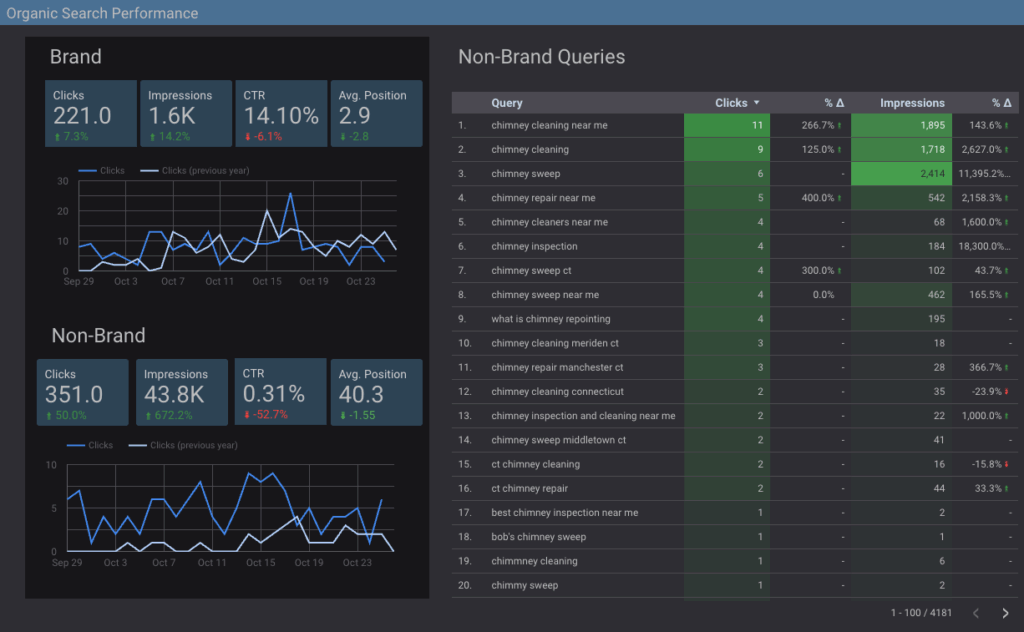The image size is (1024, 632).
Task: Sort table by Impressions column header
Action: tap(911, 103)
